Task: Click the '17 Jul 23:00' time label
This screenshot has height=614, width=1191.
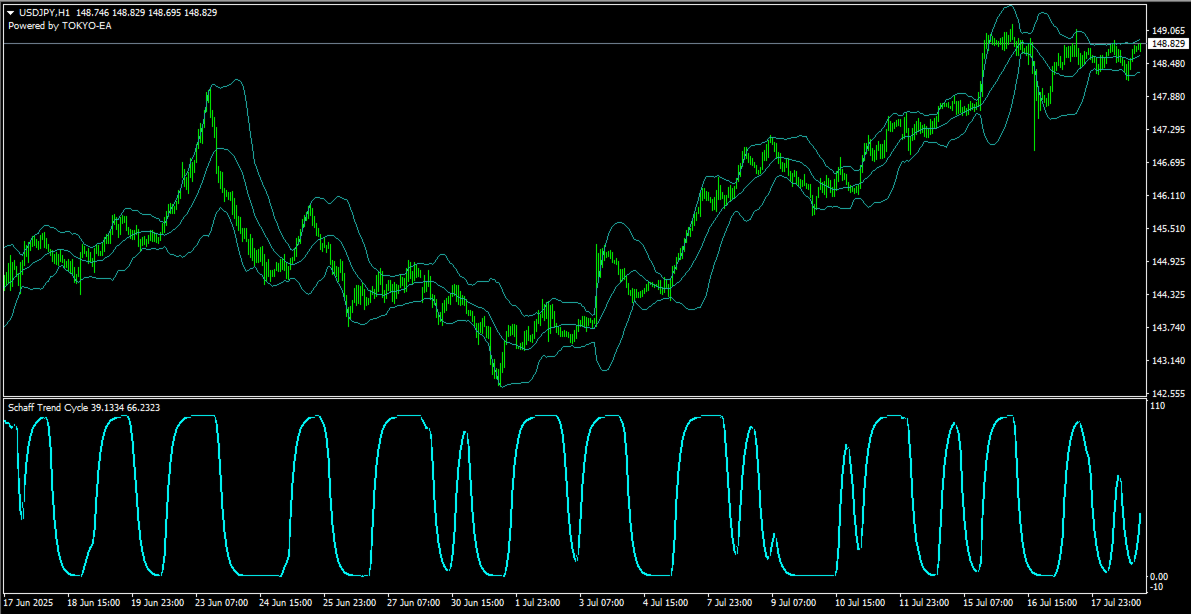Action: (1117, 603)
